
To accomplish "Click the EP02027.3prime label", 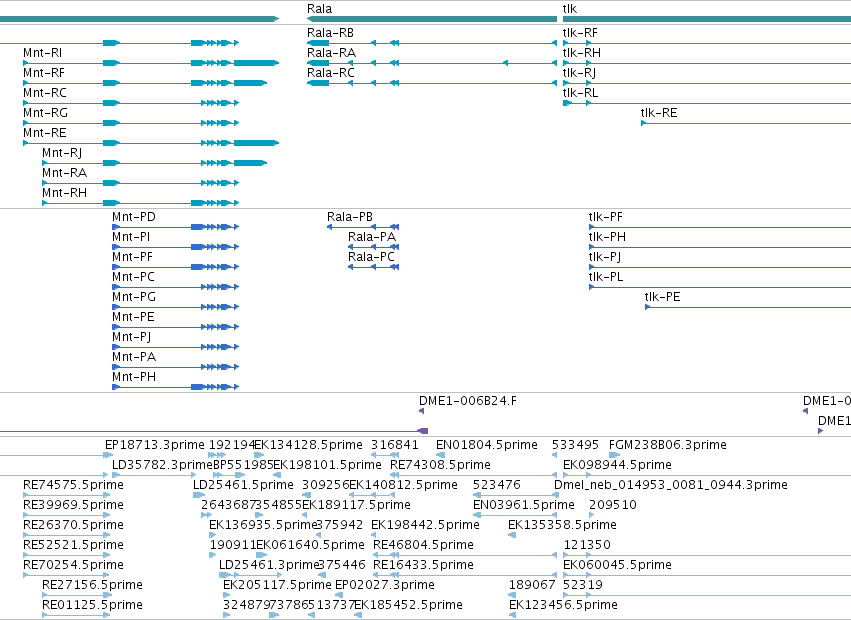I will click(385, 586).
